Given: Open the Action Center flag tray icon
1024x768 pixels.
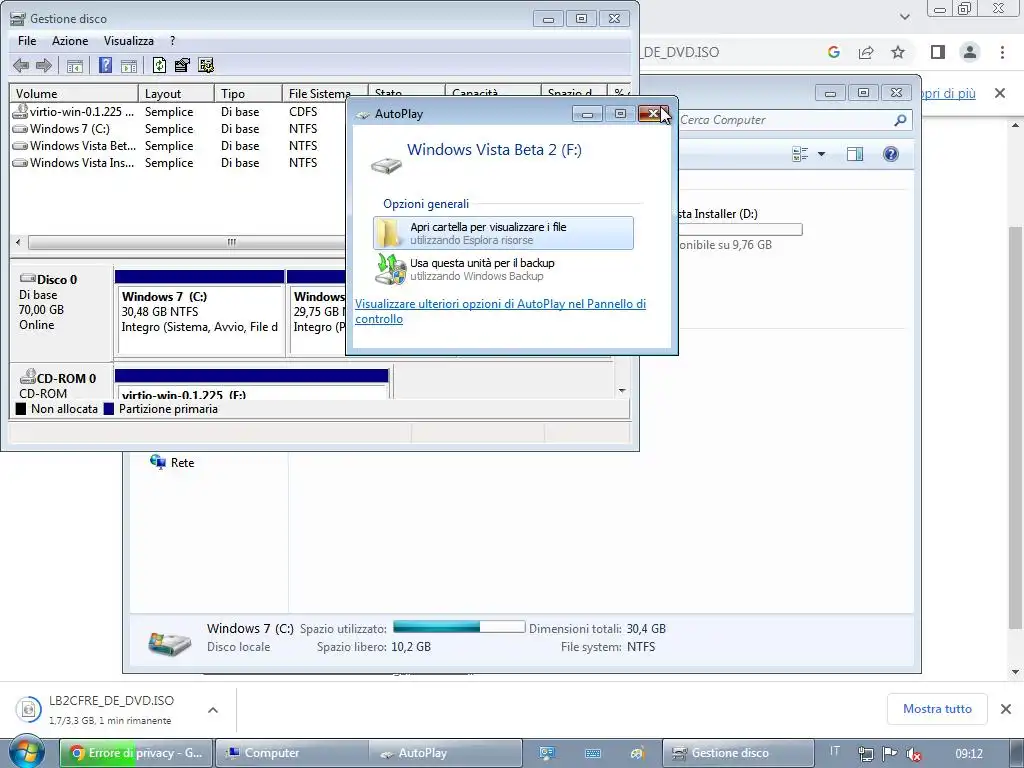Looking at the screenshot, I should point(889,754).
